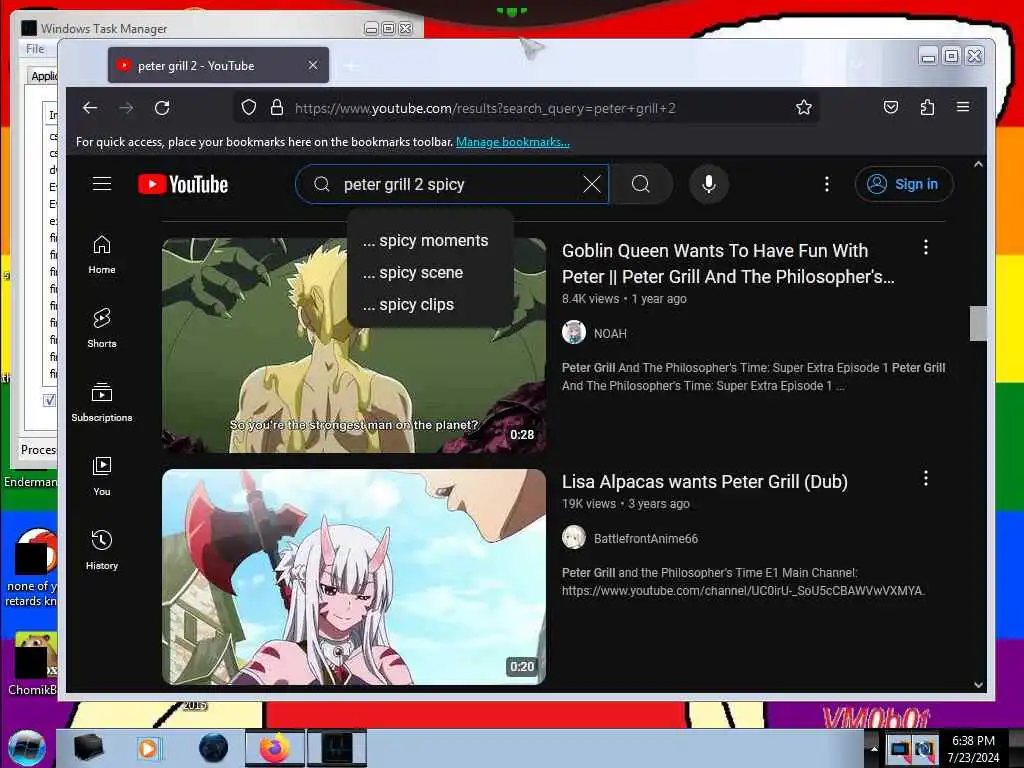Open Goblin Queen Wants To Have Fun video title

tap(728, 264)
